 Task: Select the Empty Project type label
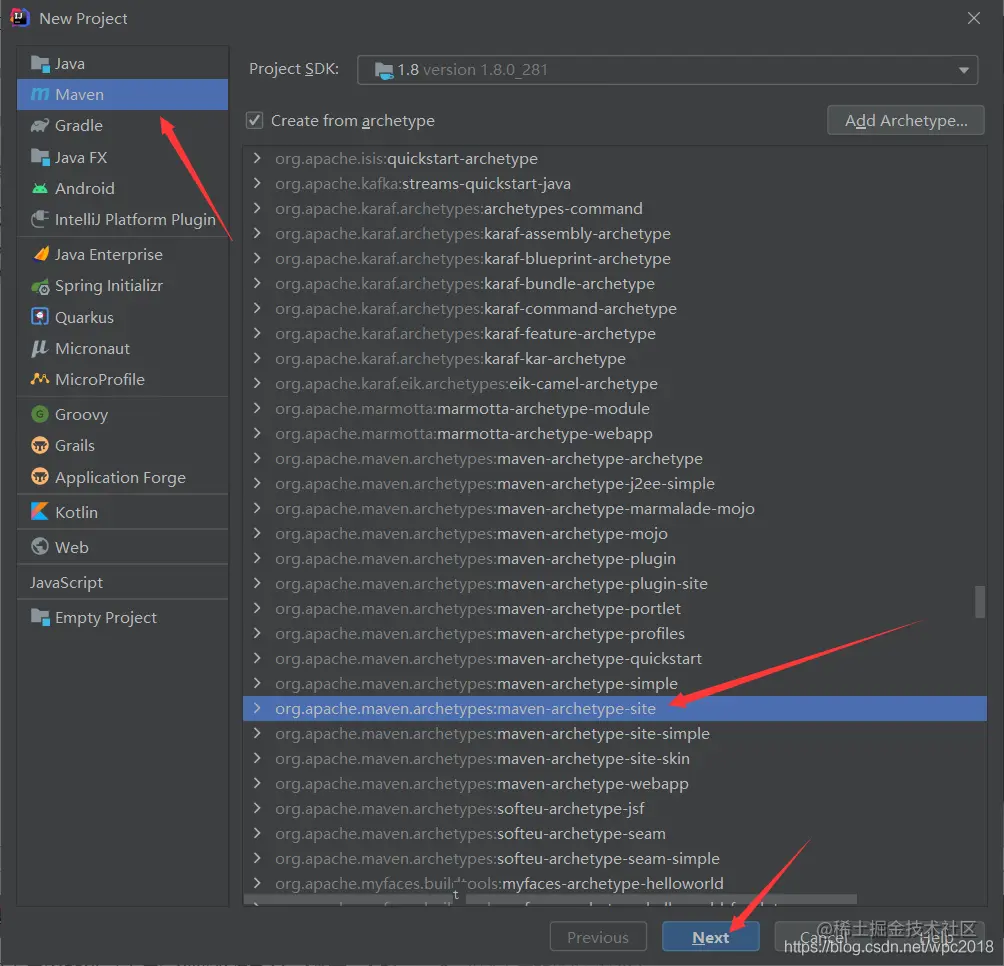(x=106, y=618)
